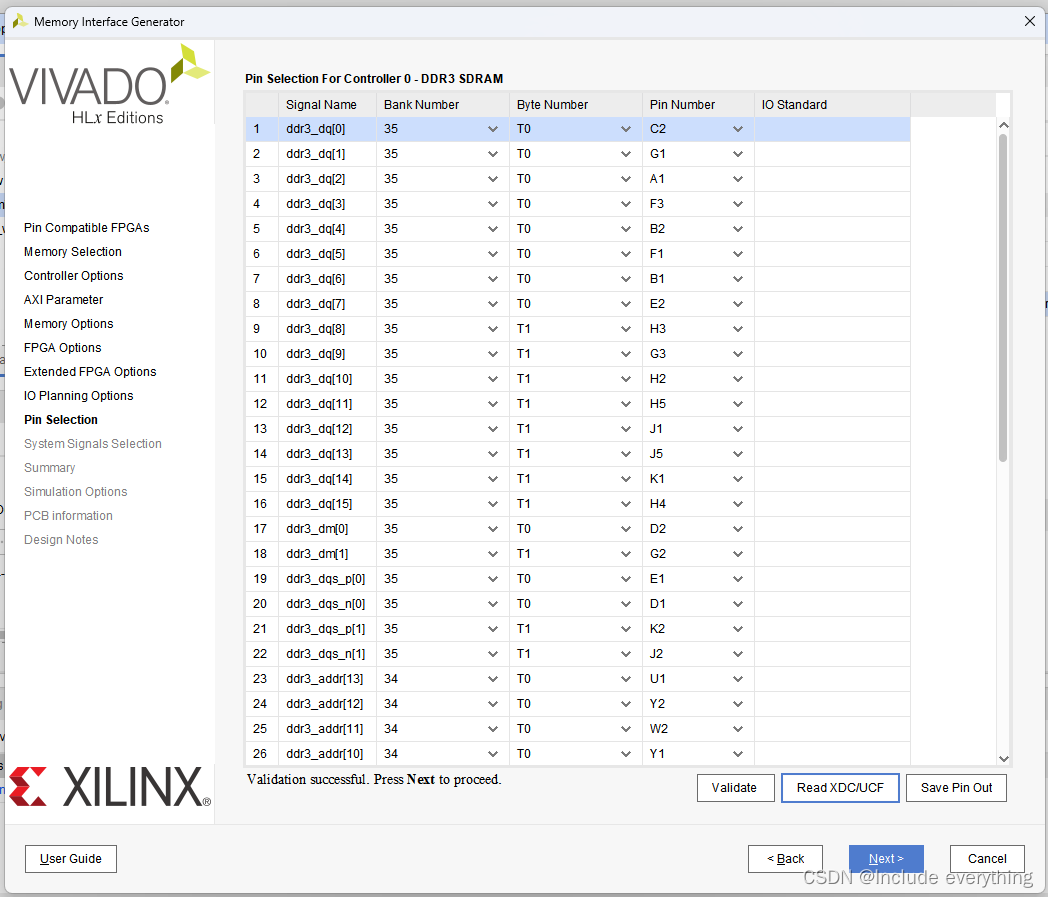Image resolution: width=1048 pixels, height=897 pixels.
Task: Click Byte Number column header
Action: (x=575, y=105)
